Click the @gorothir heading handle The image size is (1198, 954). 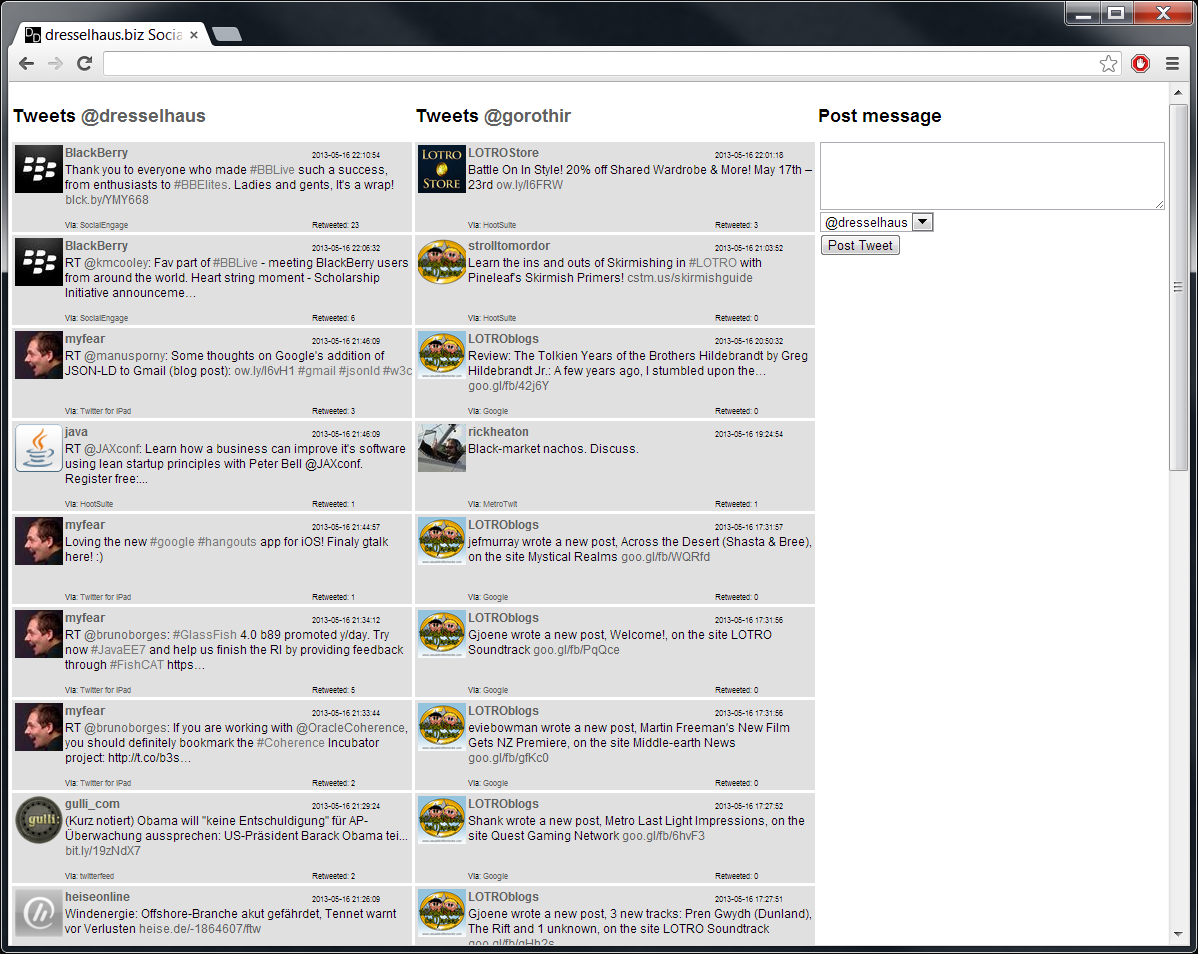pyautogui.click(x=527, y=116)
